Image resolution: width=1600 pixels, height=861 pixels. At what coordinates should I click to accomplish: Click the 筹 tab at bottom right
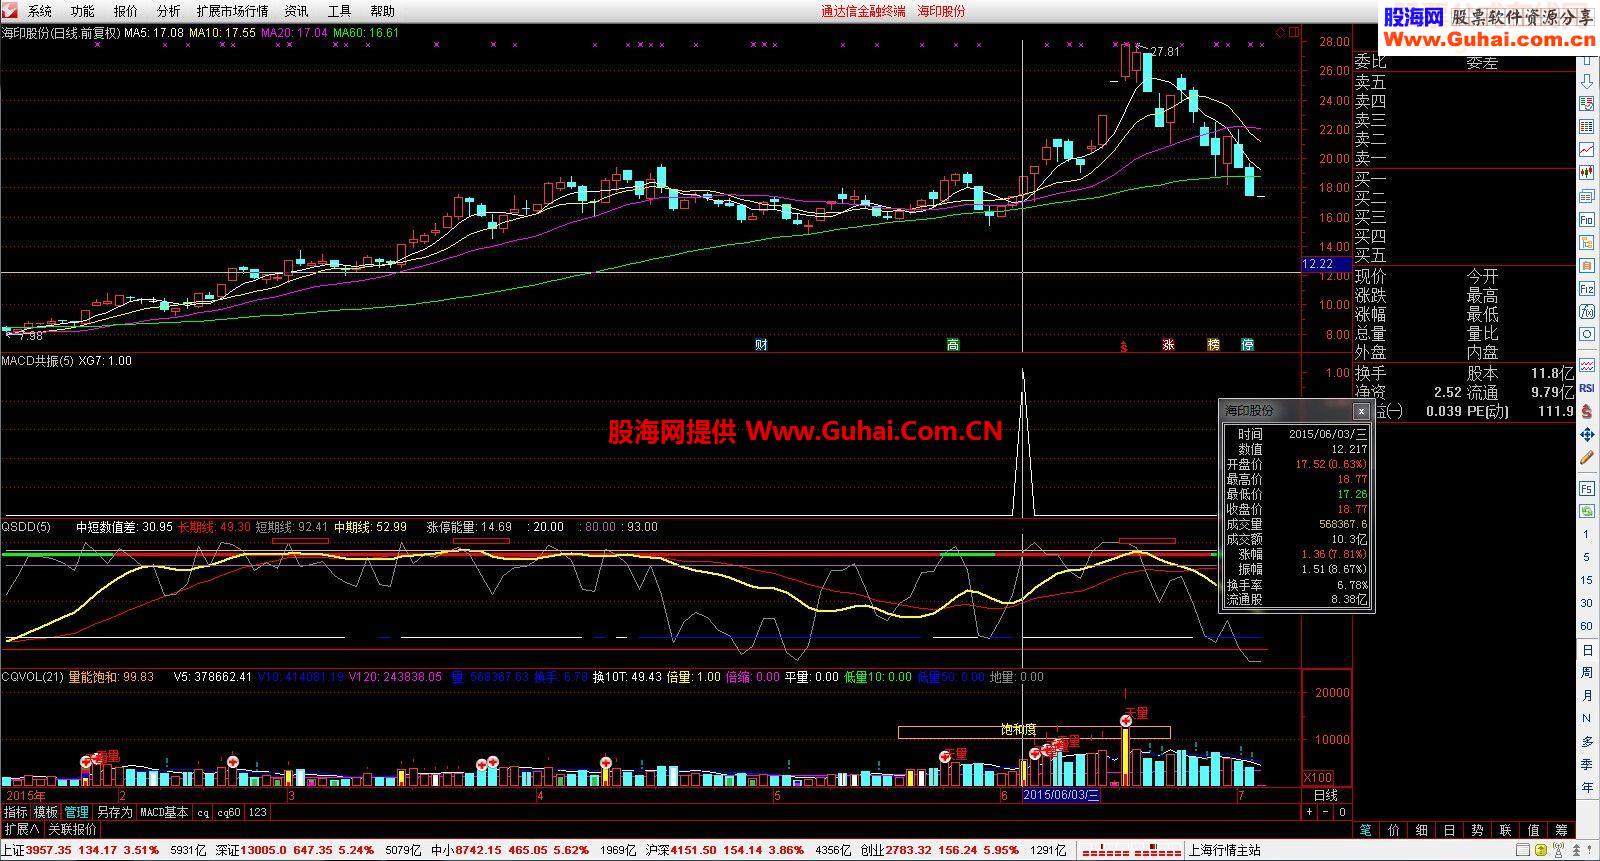1561,830
